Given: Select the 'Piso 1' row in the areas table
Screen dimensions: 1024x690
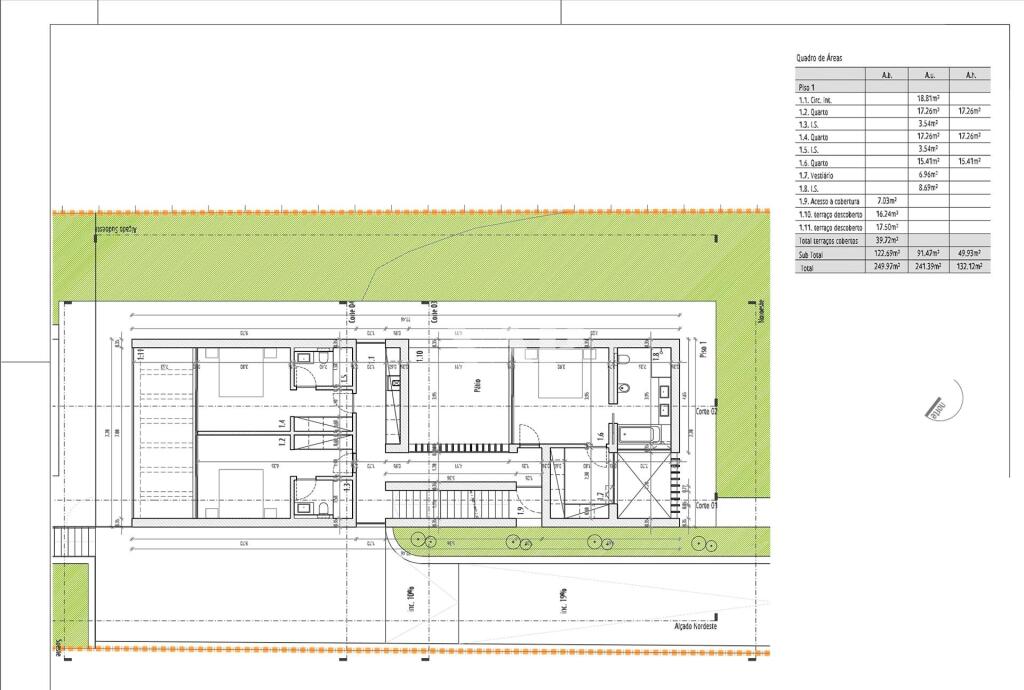Looking at the screenshot, I should click(893, 87).
